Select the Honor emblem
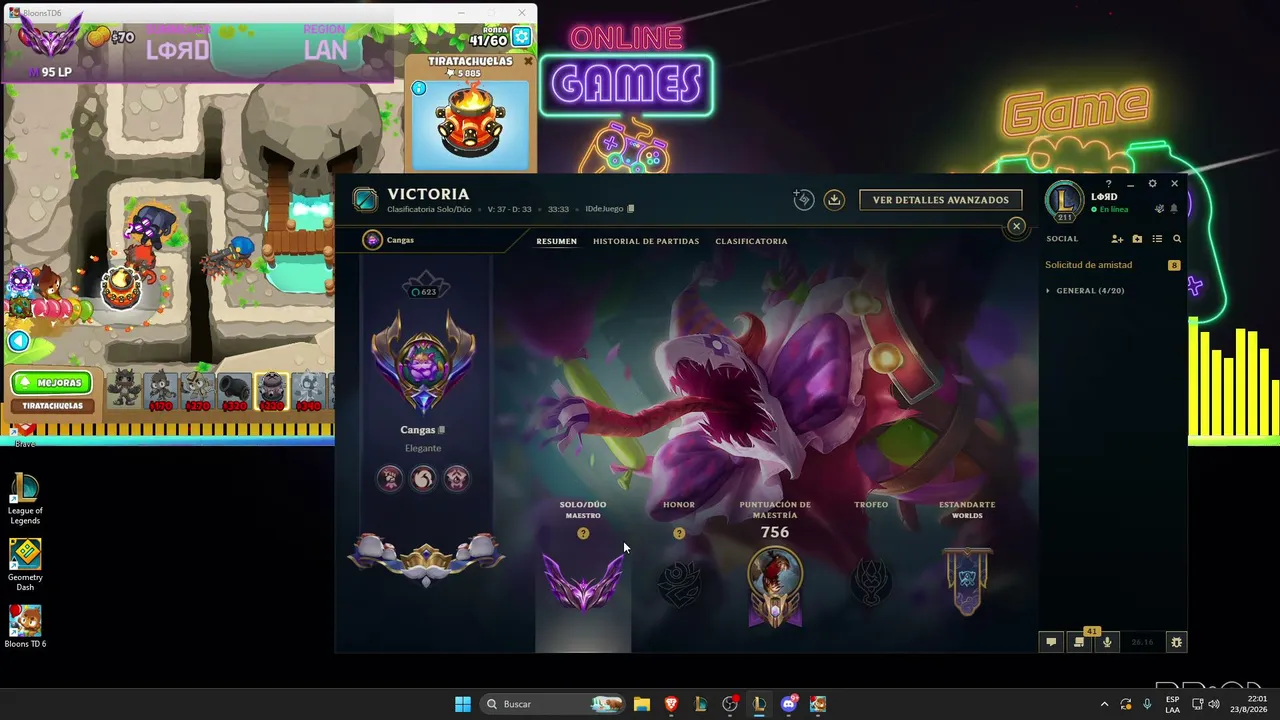This screenshot has height=720, width=1280. 679,583
